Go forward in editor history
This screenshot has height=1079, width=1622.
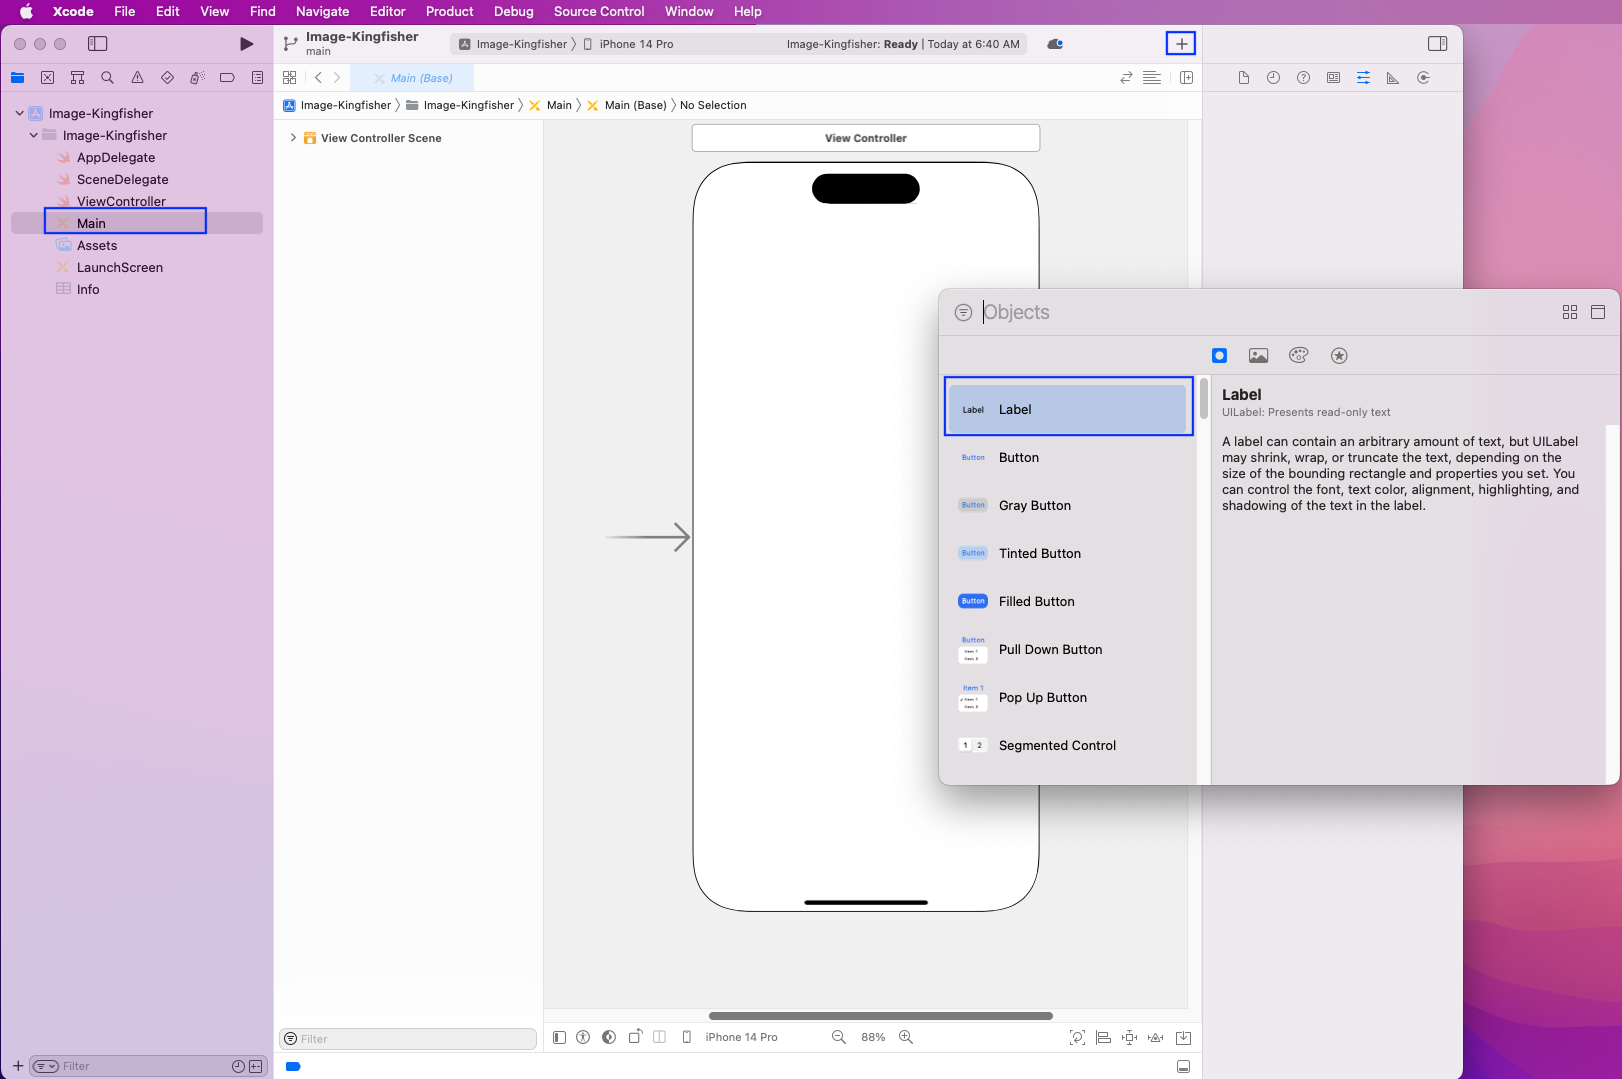tap(337, 78)
